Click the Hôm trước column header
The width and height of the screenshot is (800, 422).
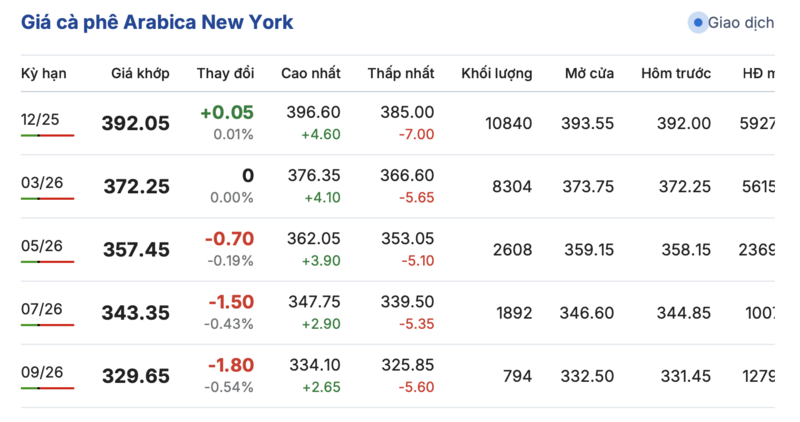pos(676,73)
